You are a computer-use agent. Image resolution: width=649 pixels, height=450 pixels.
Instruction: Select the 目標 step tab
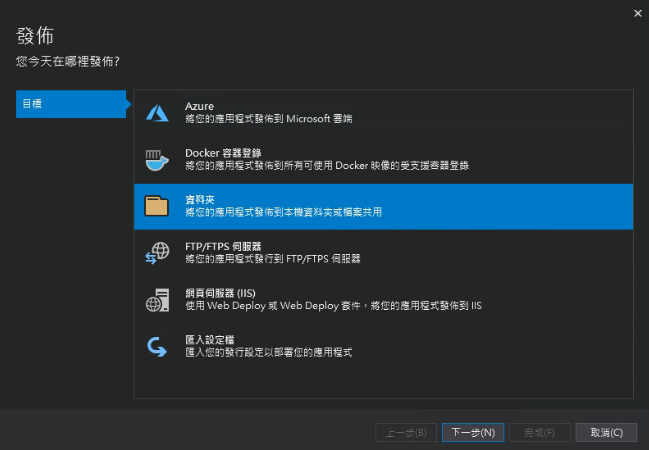[x=71, y=104]
